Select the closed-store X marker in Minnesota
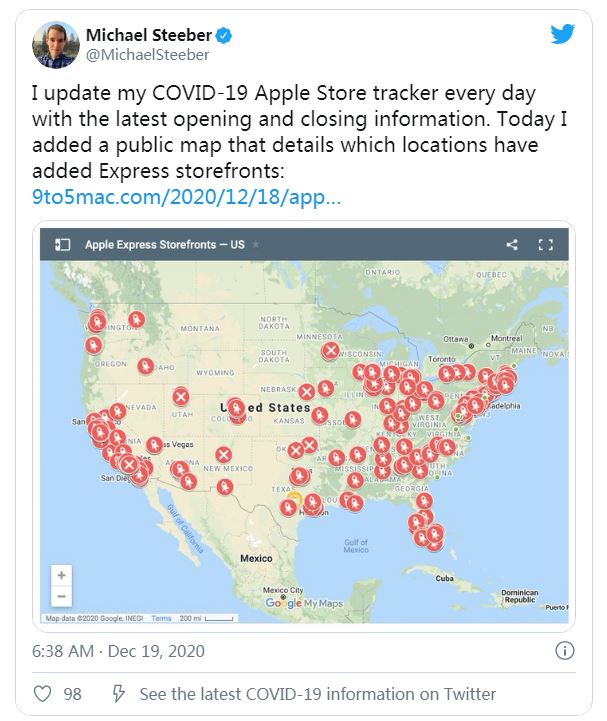 [331, 351]
